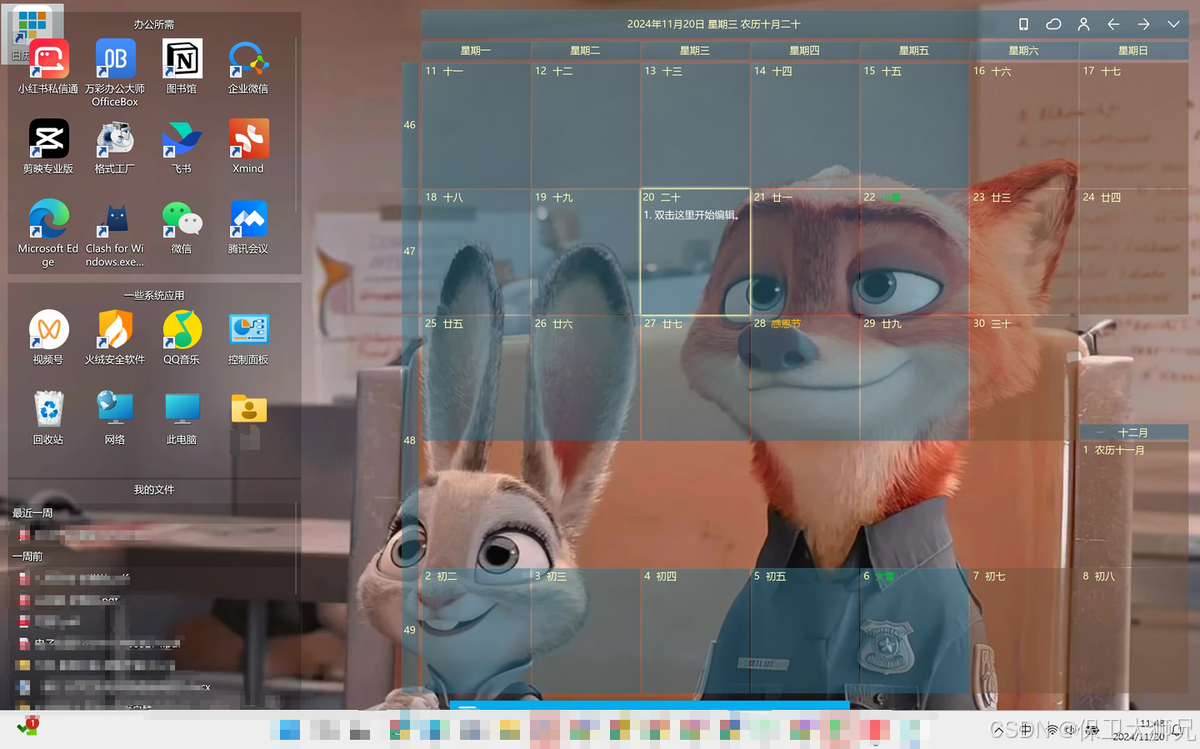The width and height of the screenshot is (1200, 749).
Task: Open the user account icon in calendar header
Action: (x=1084, y=24)
